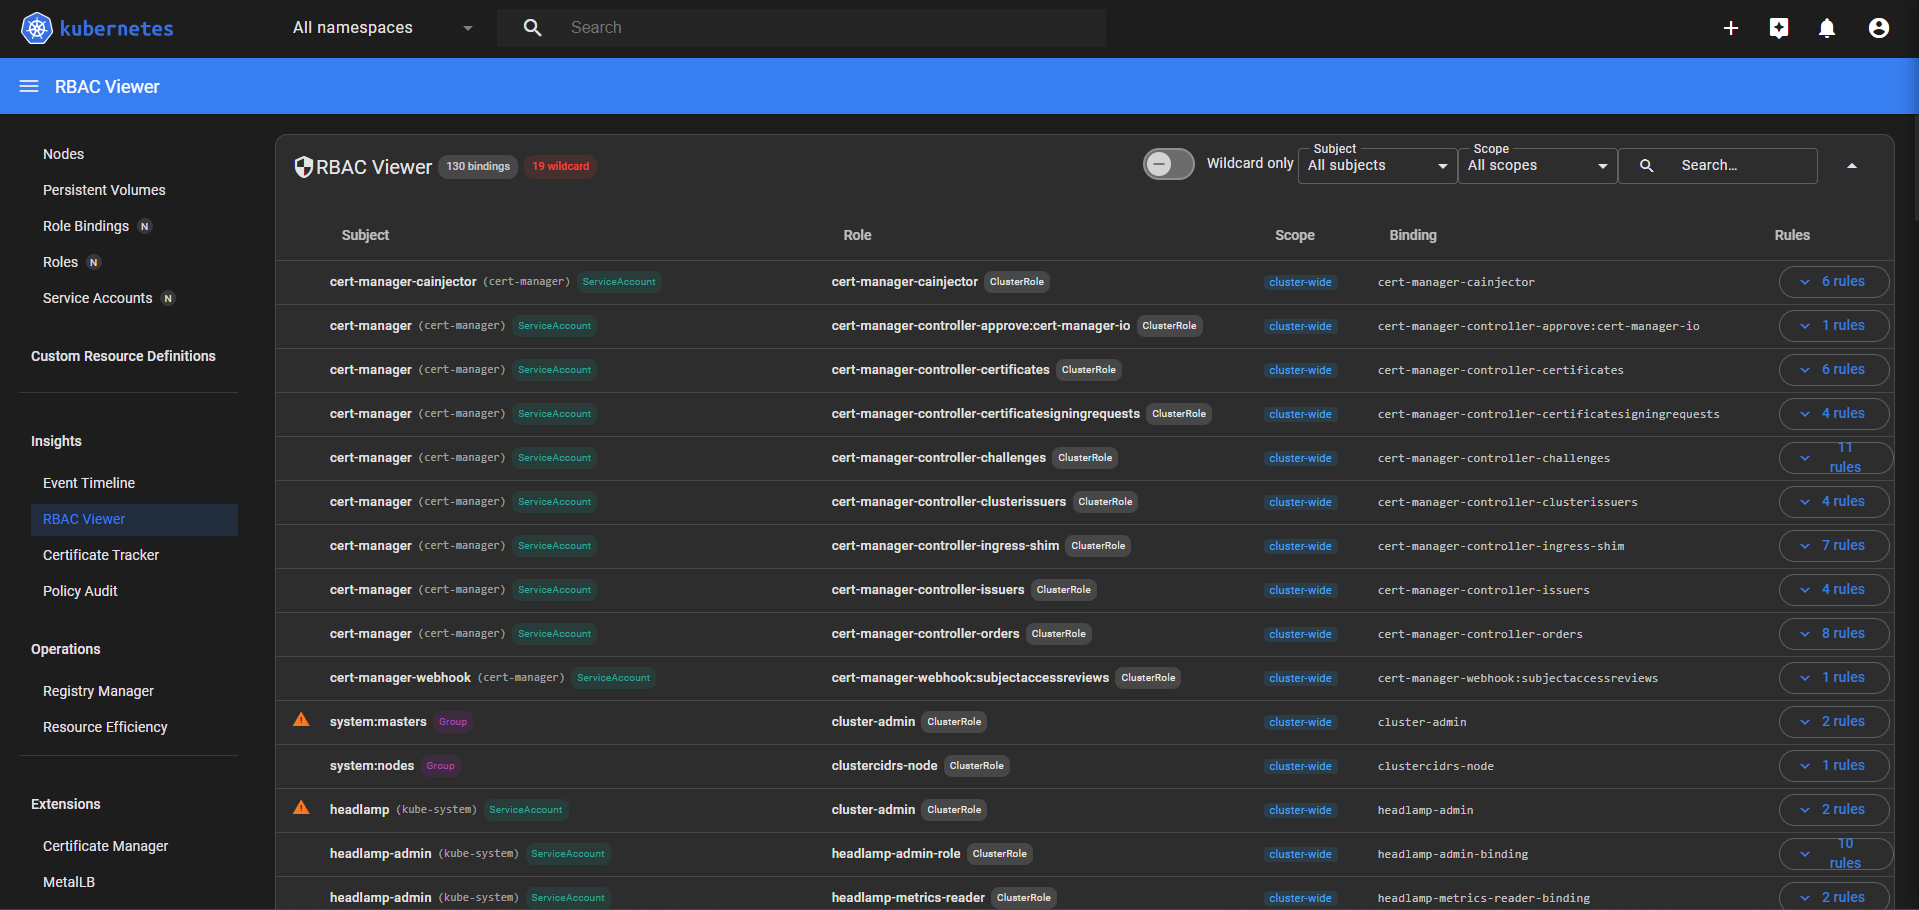The height and width of the screenshot is (910, 1919).
Task: Open Custom Resource Definitions in sidebar
Action: pos(123,356)
